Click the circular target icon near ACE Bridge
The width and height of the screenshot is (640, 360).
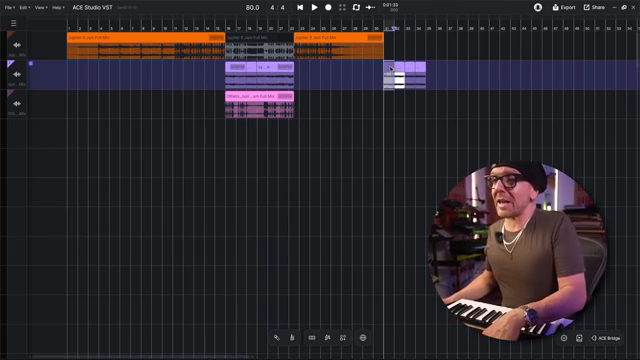pos(564,338)
